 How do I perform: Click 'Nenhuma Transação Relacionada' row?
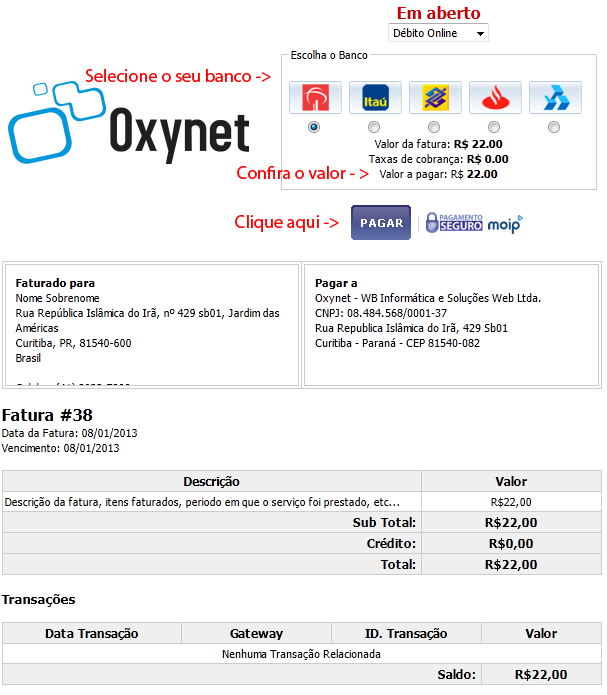click(x=301, y=654)
